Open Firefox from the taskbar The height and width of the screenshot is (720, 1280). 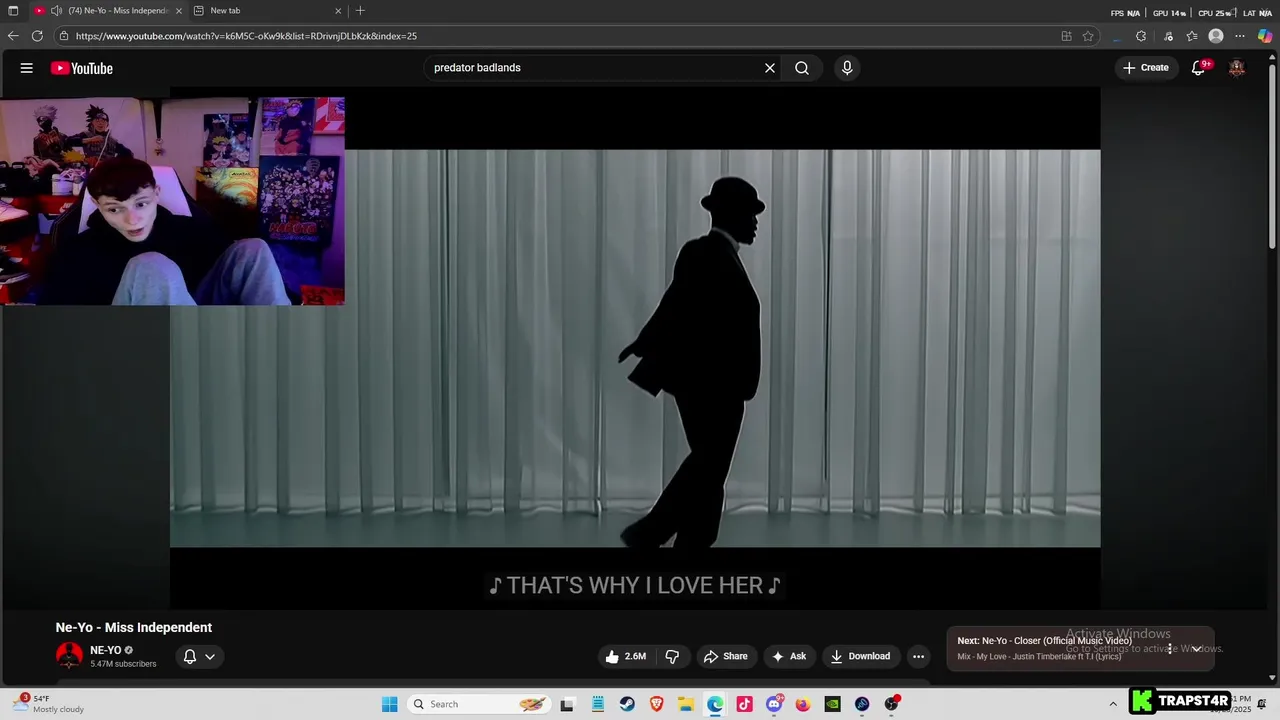tap(803, 704)
